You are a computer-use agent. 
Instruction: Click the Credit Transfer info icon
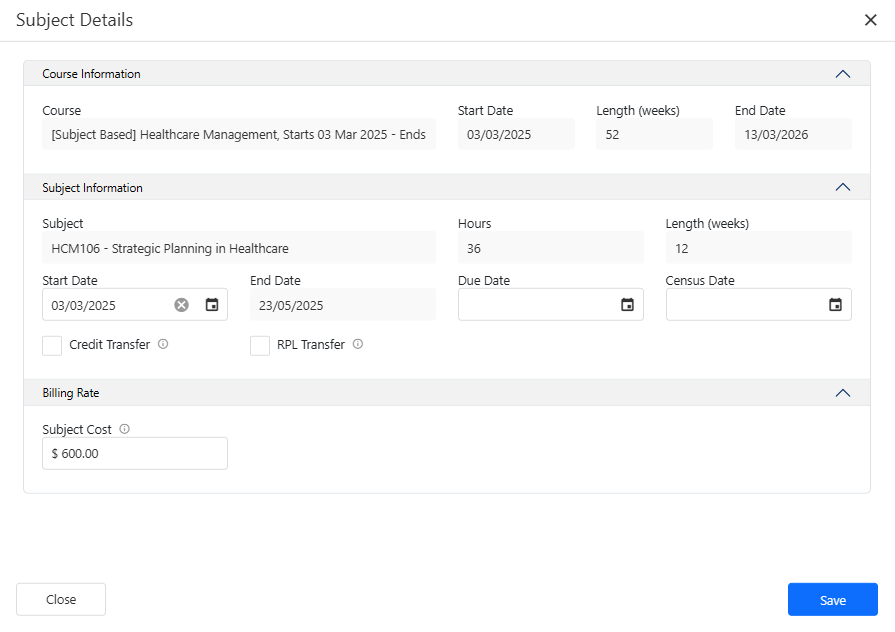(x=163, y=344)
